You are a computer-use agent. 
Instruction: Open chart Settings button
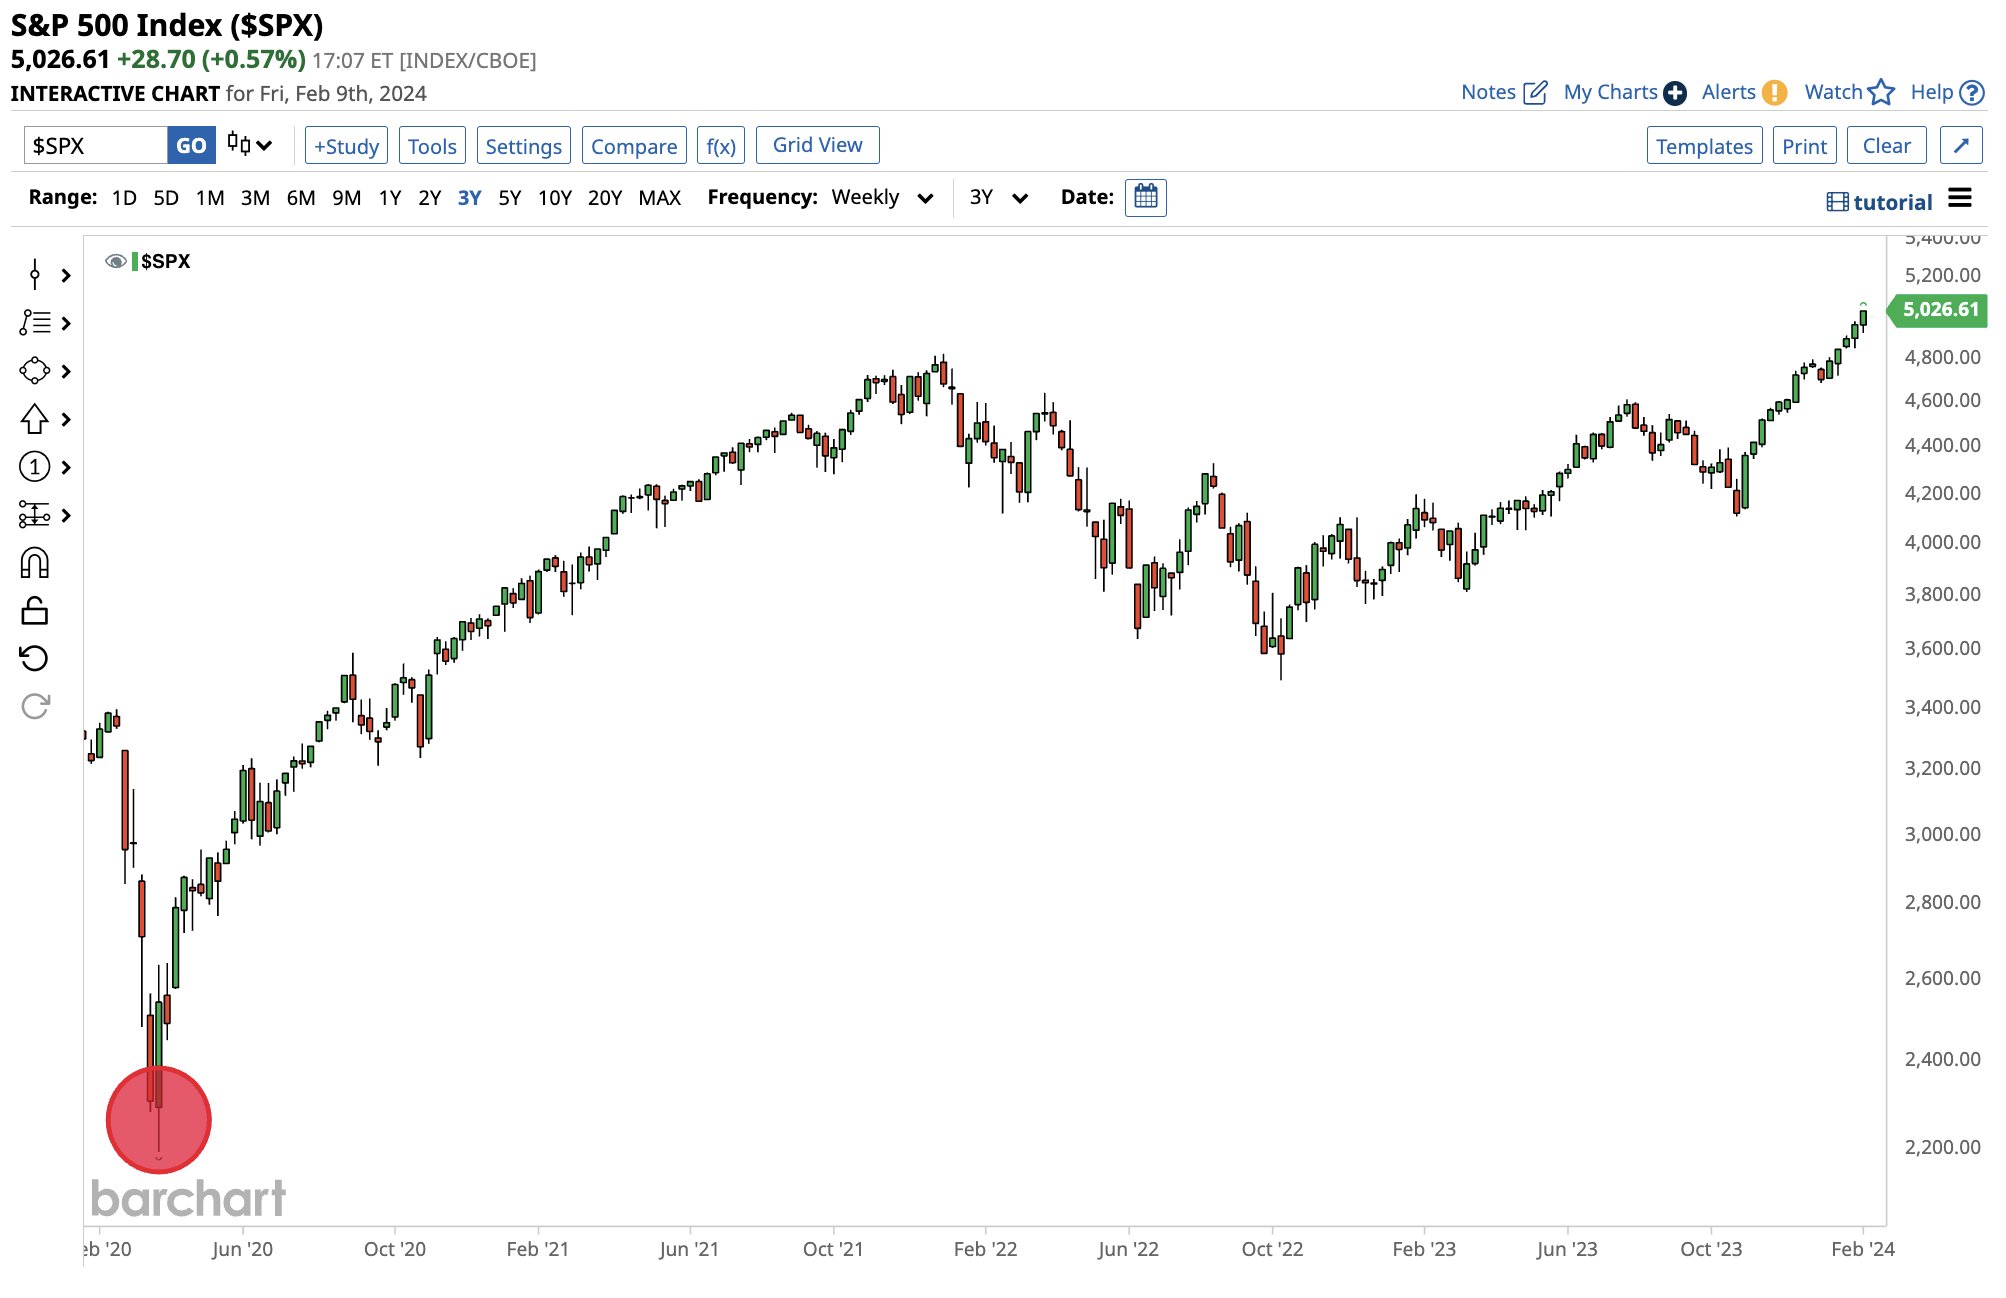coord(524,146)
